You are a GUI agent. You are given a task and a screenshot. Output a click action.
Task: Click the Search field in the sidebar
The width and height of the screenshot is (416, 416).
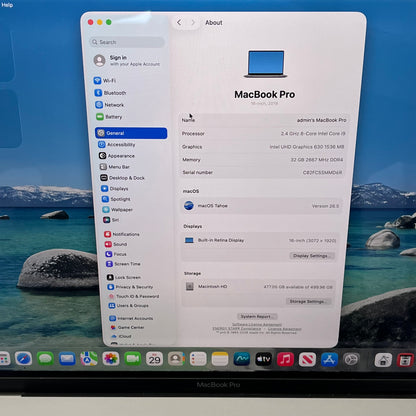coord(127,42)
